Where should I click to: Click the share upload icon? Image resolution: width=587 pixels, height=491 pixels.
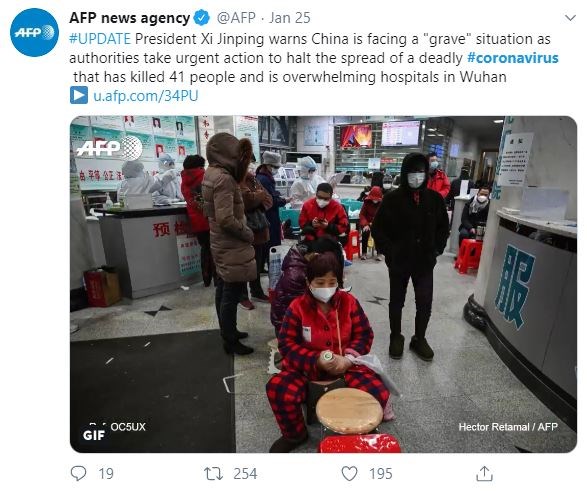[x=484, y=473]
